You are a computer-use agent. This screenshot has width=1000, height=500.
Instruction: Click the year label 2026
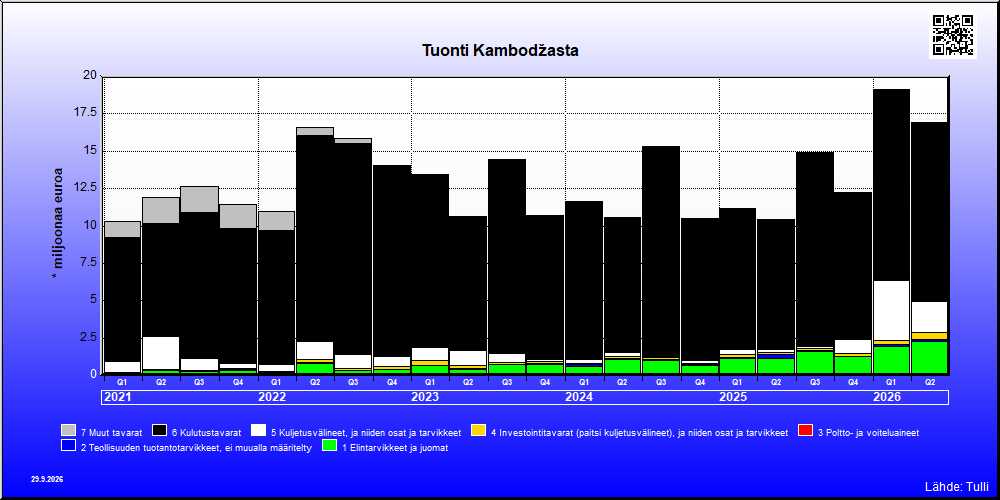[x=887, y=397]
